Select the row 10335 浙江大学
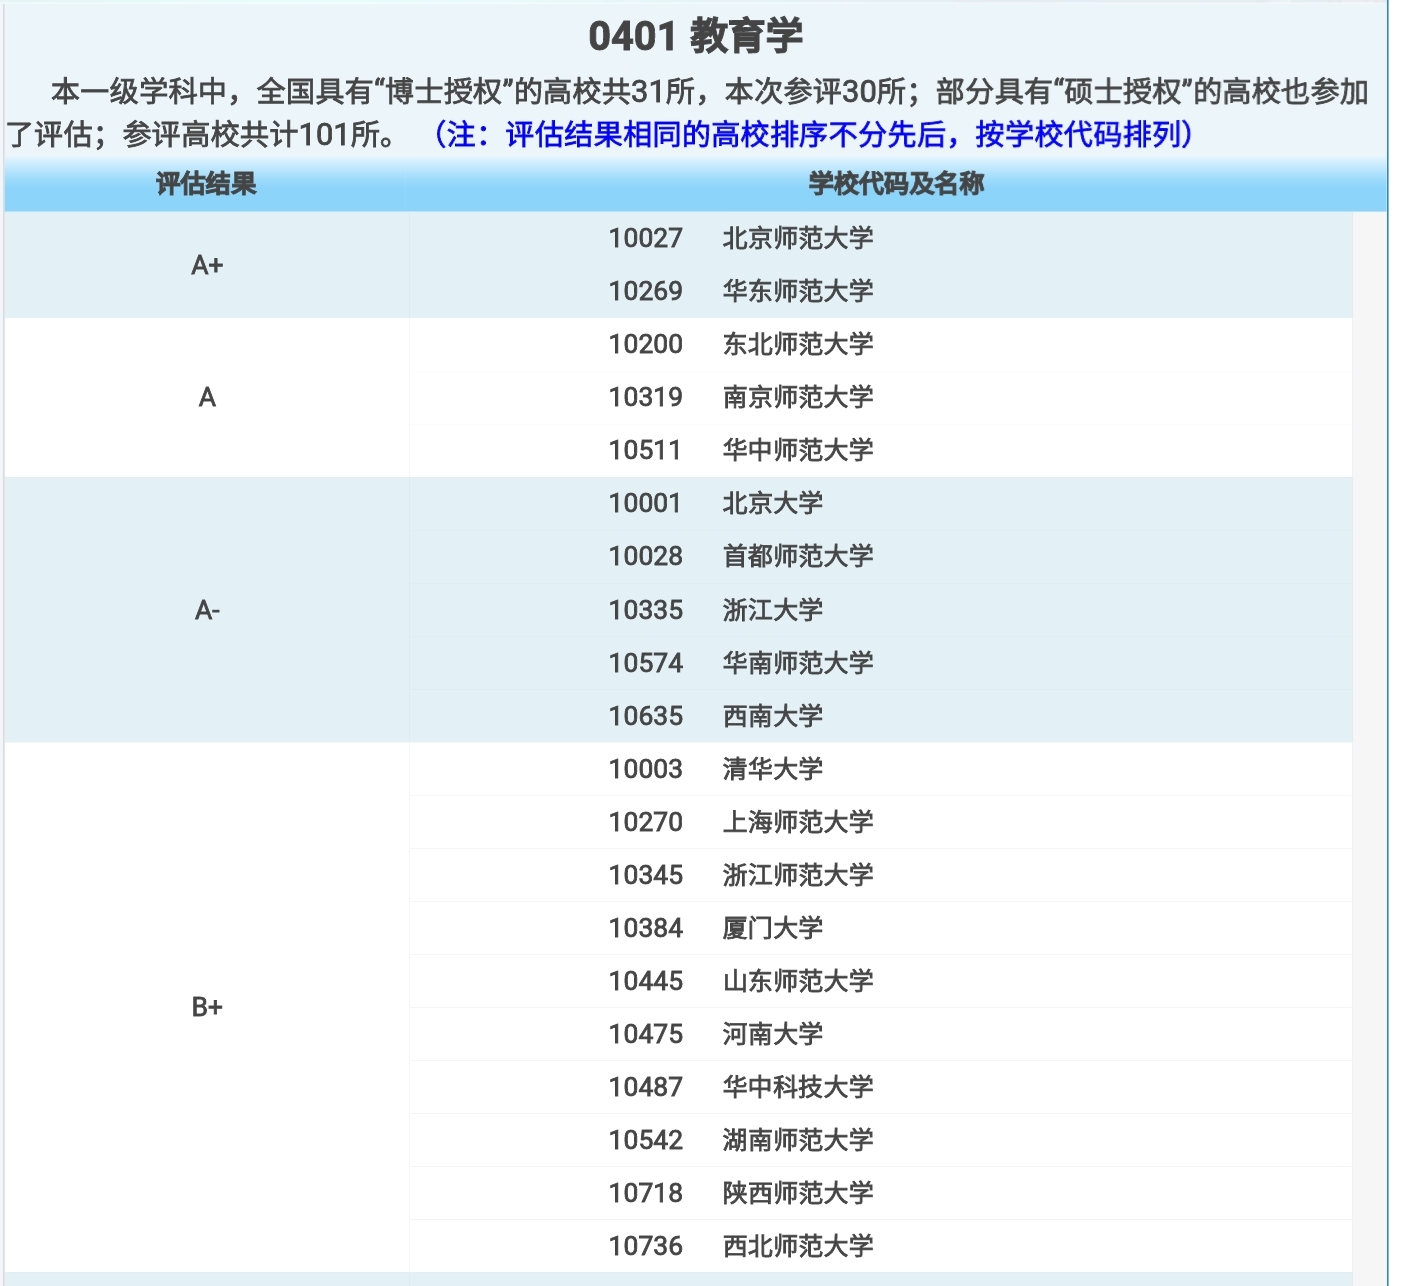The height and width of the screenshot is (1286, 1404). pyautogui.click(x=881, y=610)
